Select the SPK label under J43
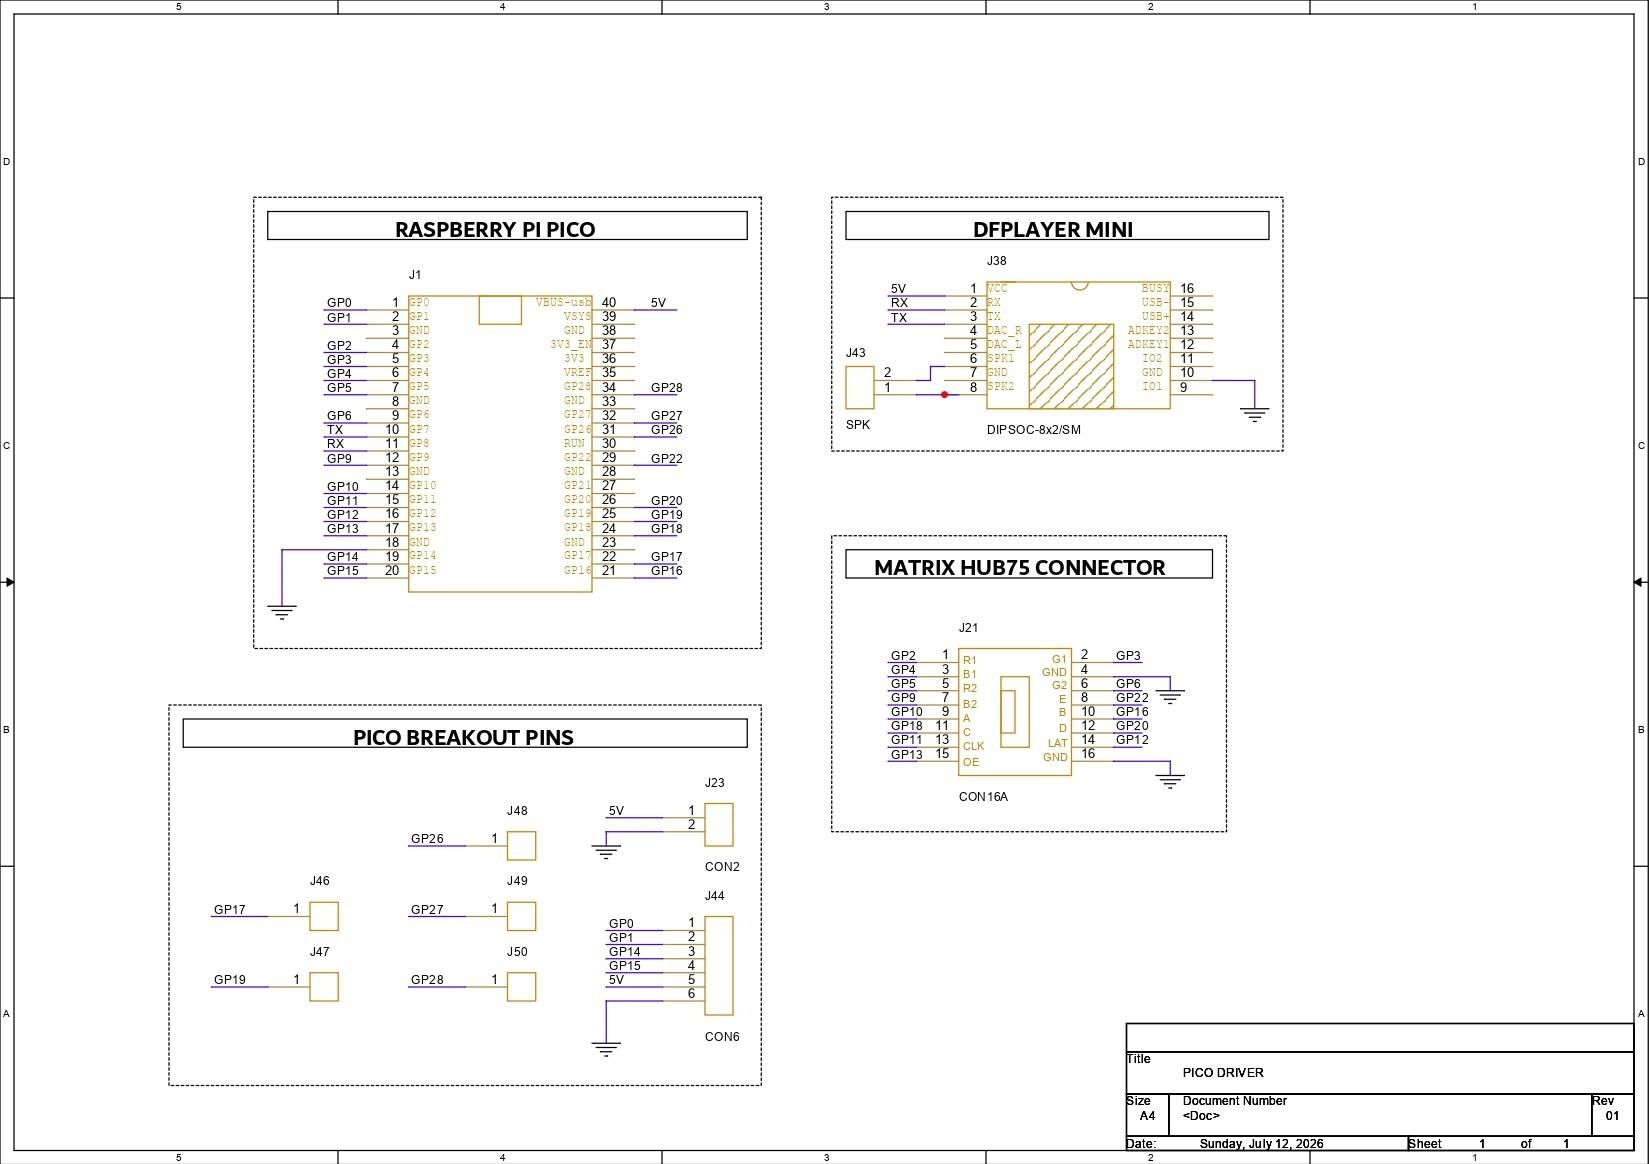 pyautogui.click(x=858, y=425)
